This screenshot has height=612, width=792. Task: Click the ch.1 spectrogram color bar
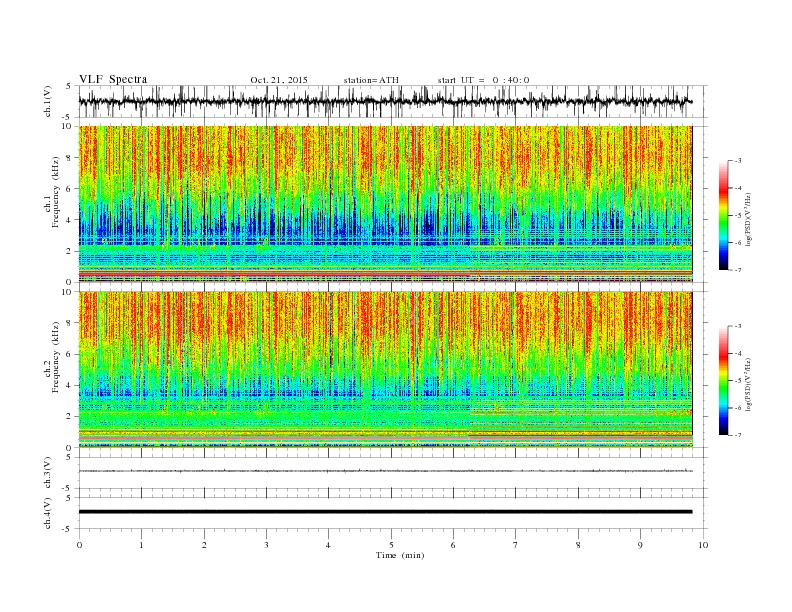pos(723,215)
